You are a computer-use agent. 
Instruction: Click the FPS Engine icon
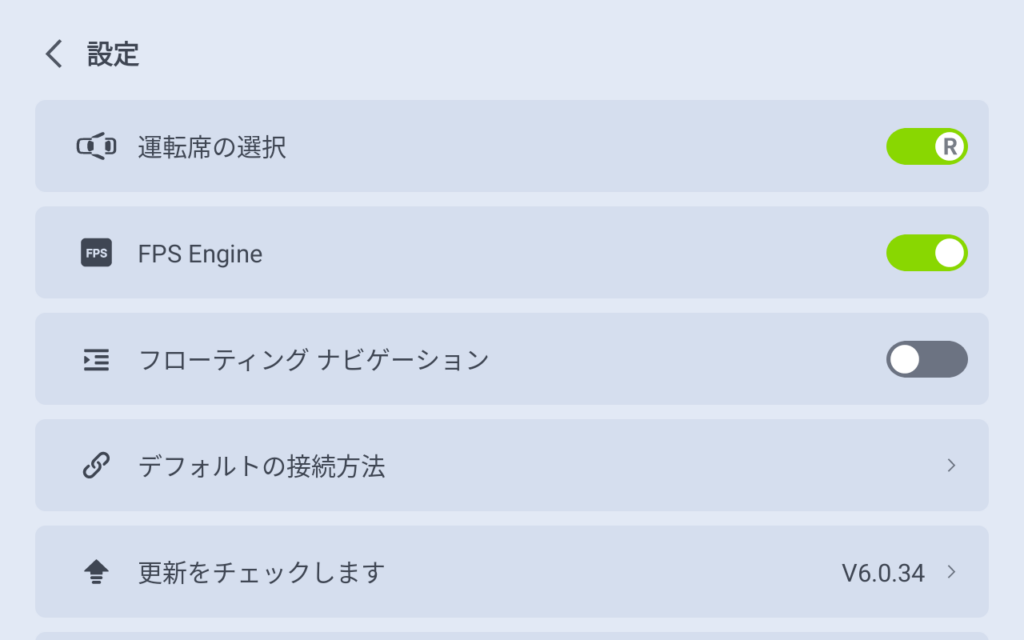96,254
